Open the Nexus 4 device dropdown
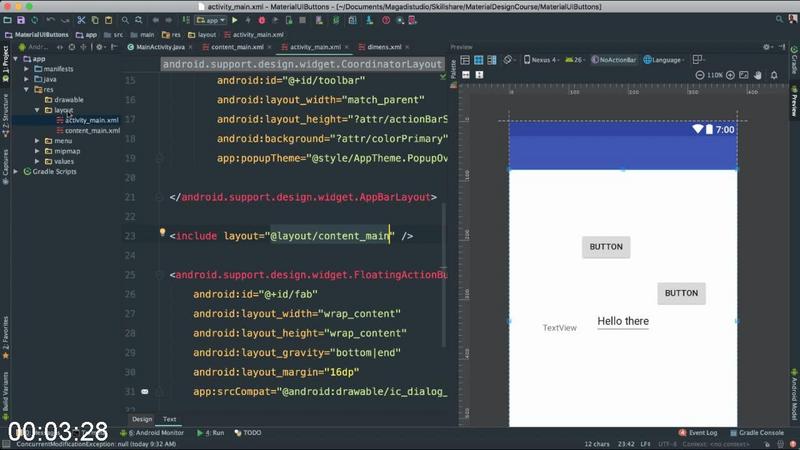The image size is (800, 450). tap(541, 60)
